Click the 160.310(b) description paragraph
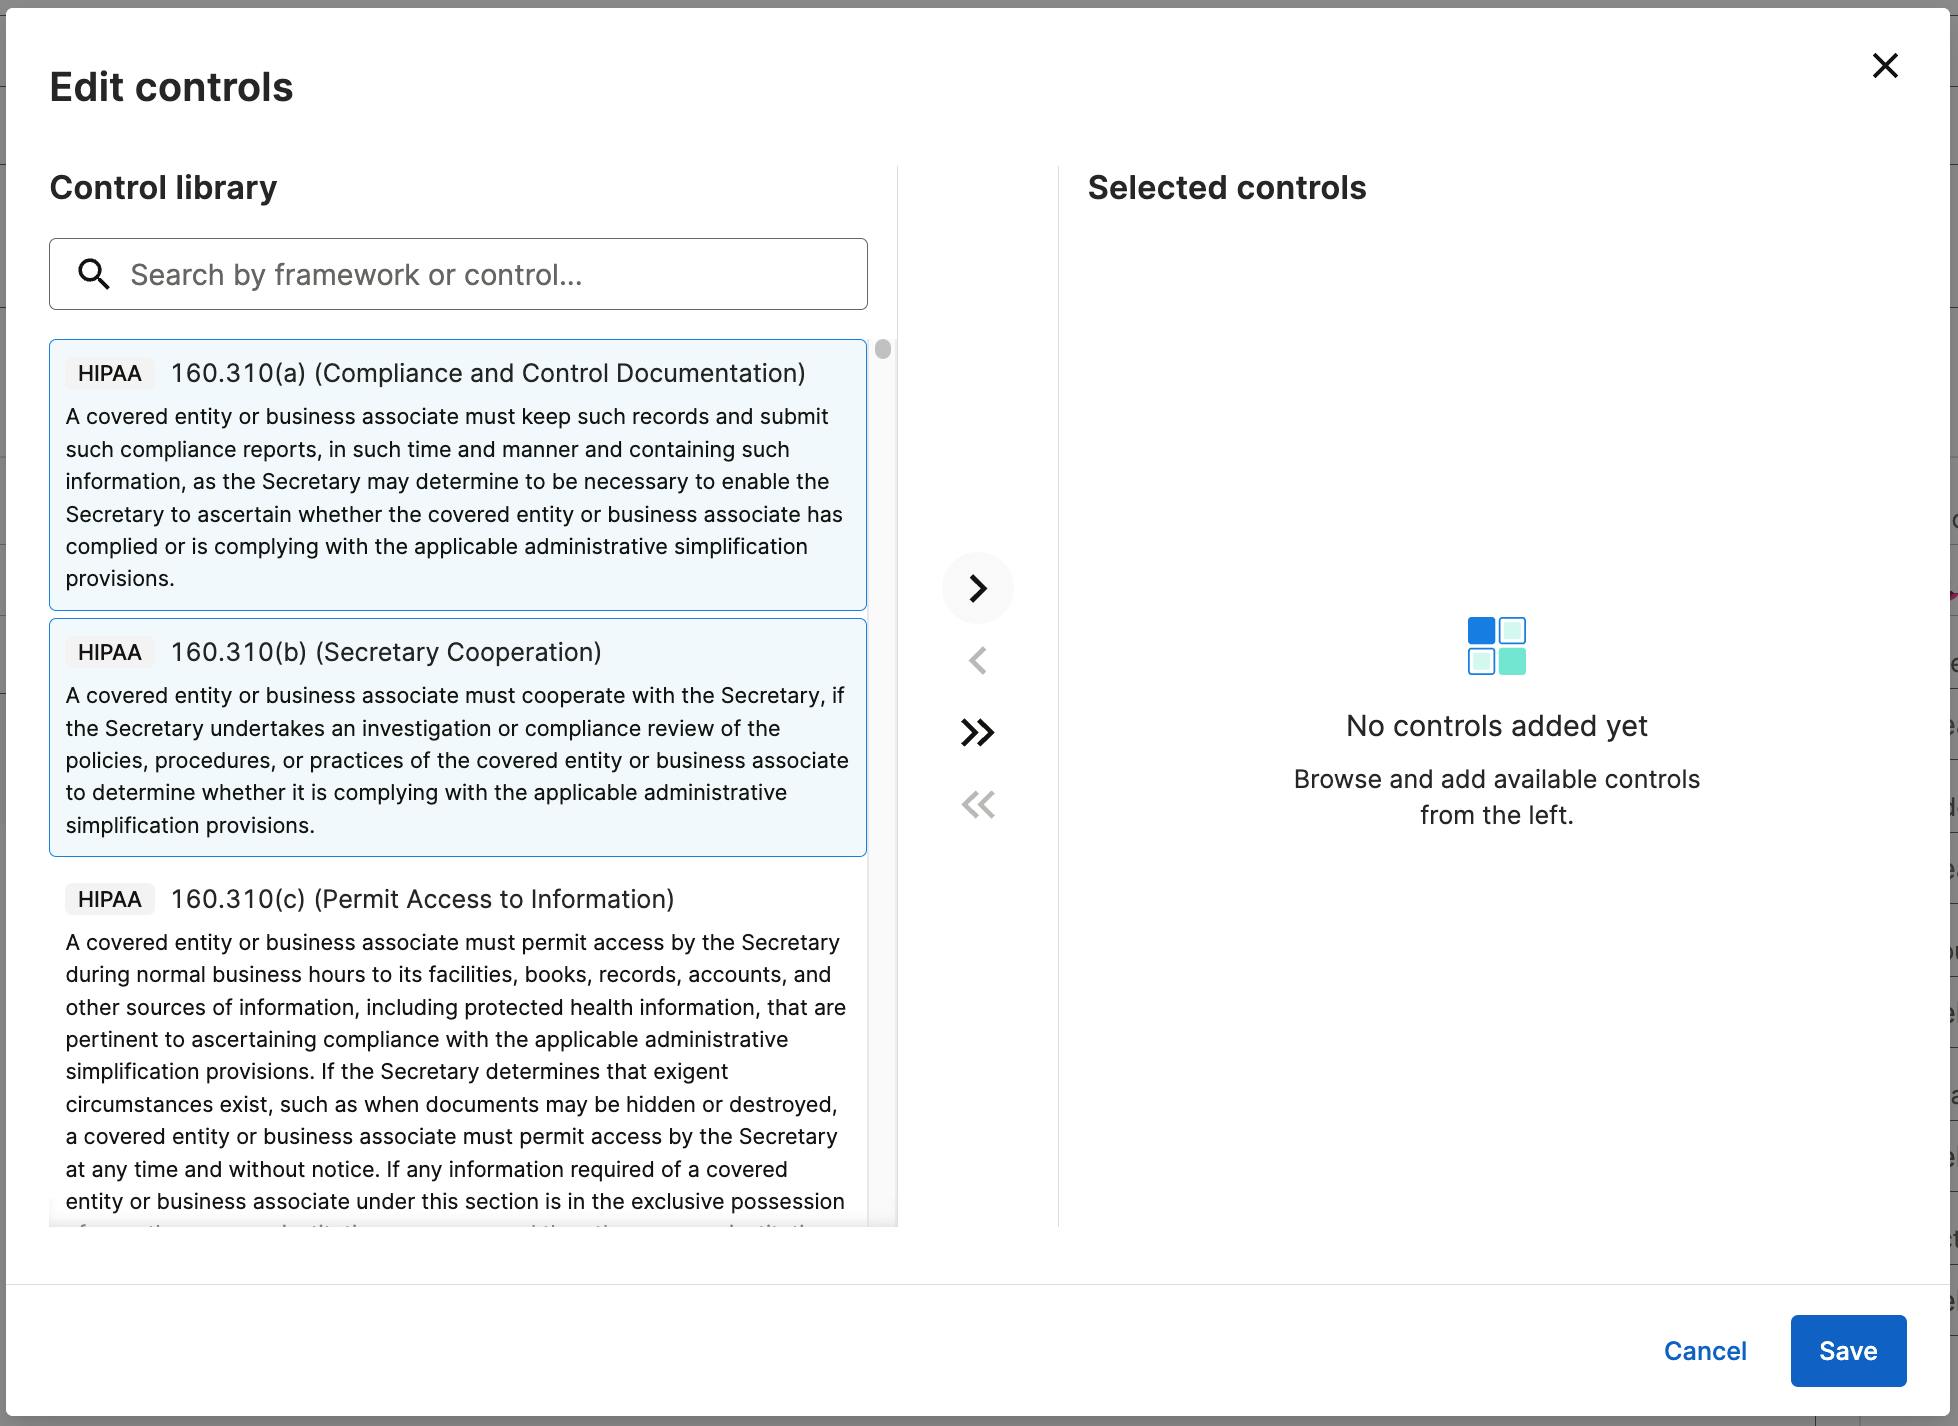 (x=456, y=760)
